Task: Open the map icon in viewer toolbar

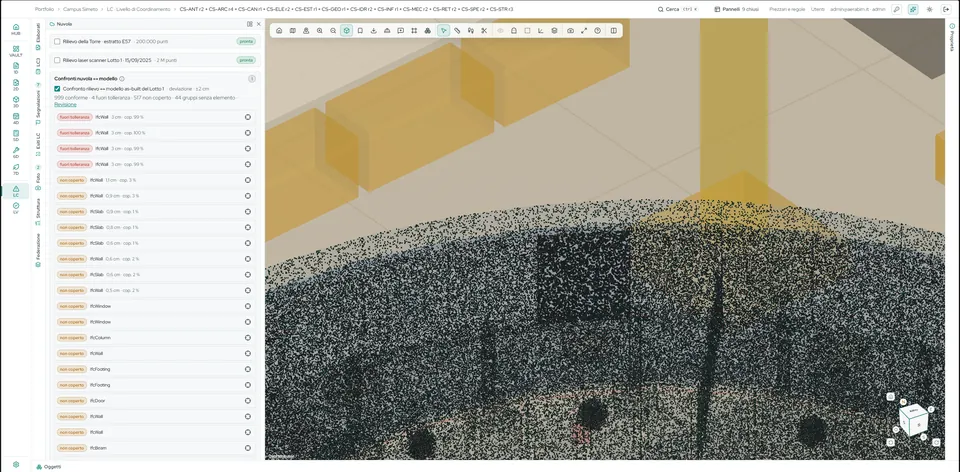Action: click(x=293, y=31)
